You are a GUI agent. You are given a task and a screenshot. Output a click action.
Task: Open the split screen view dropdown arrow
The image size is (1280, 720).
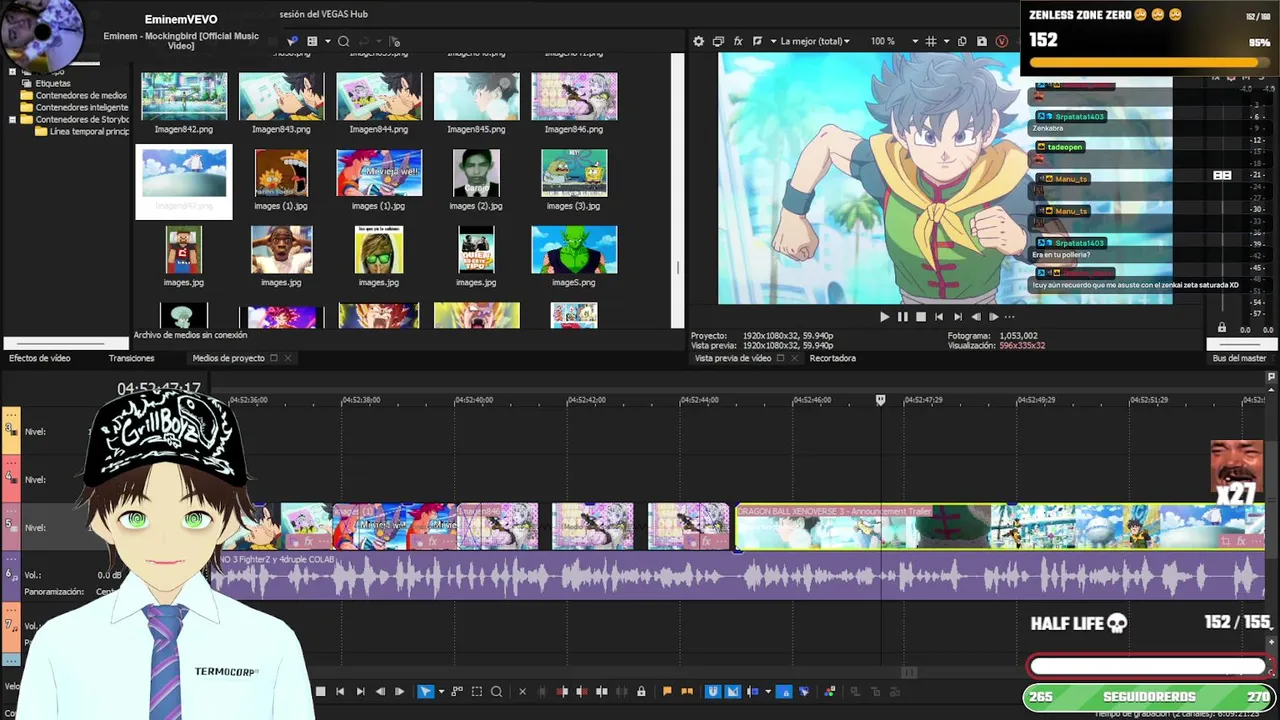773,41
